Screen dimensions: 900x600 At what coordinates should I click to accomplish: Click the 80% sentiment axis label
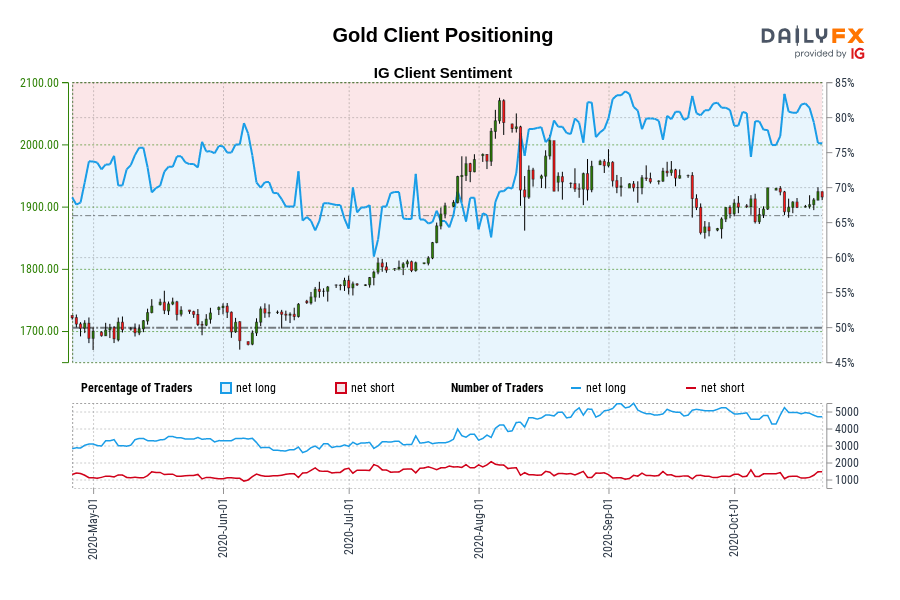844,118
